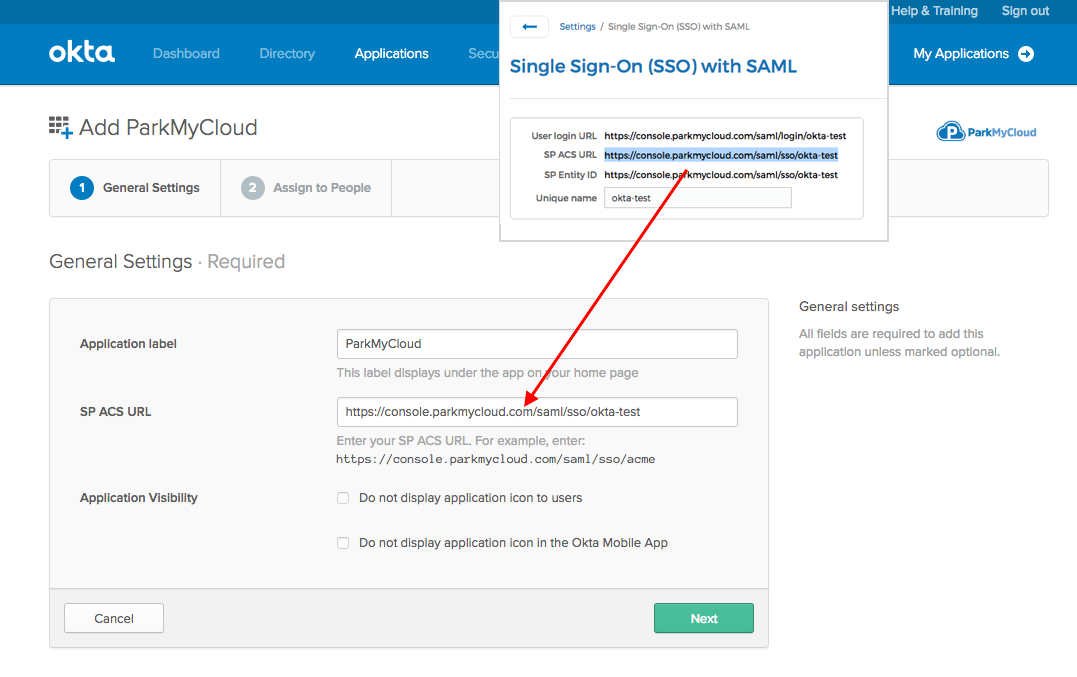Check Do not display application icon to users

click(x=343, y=498)
